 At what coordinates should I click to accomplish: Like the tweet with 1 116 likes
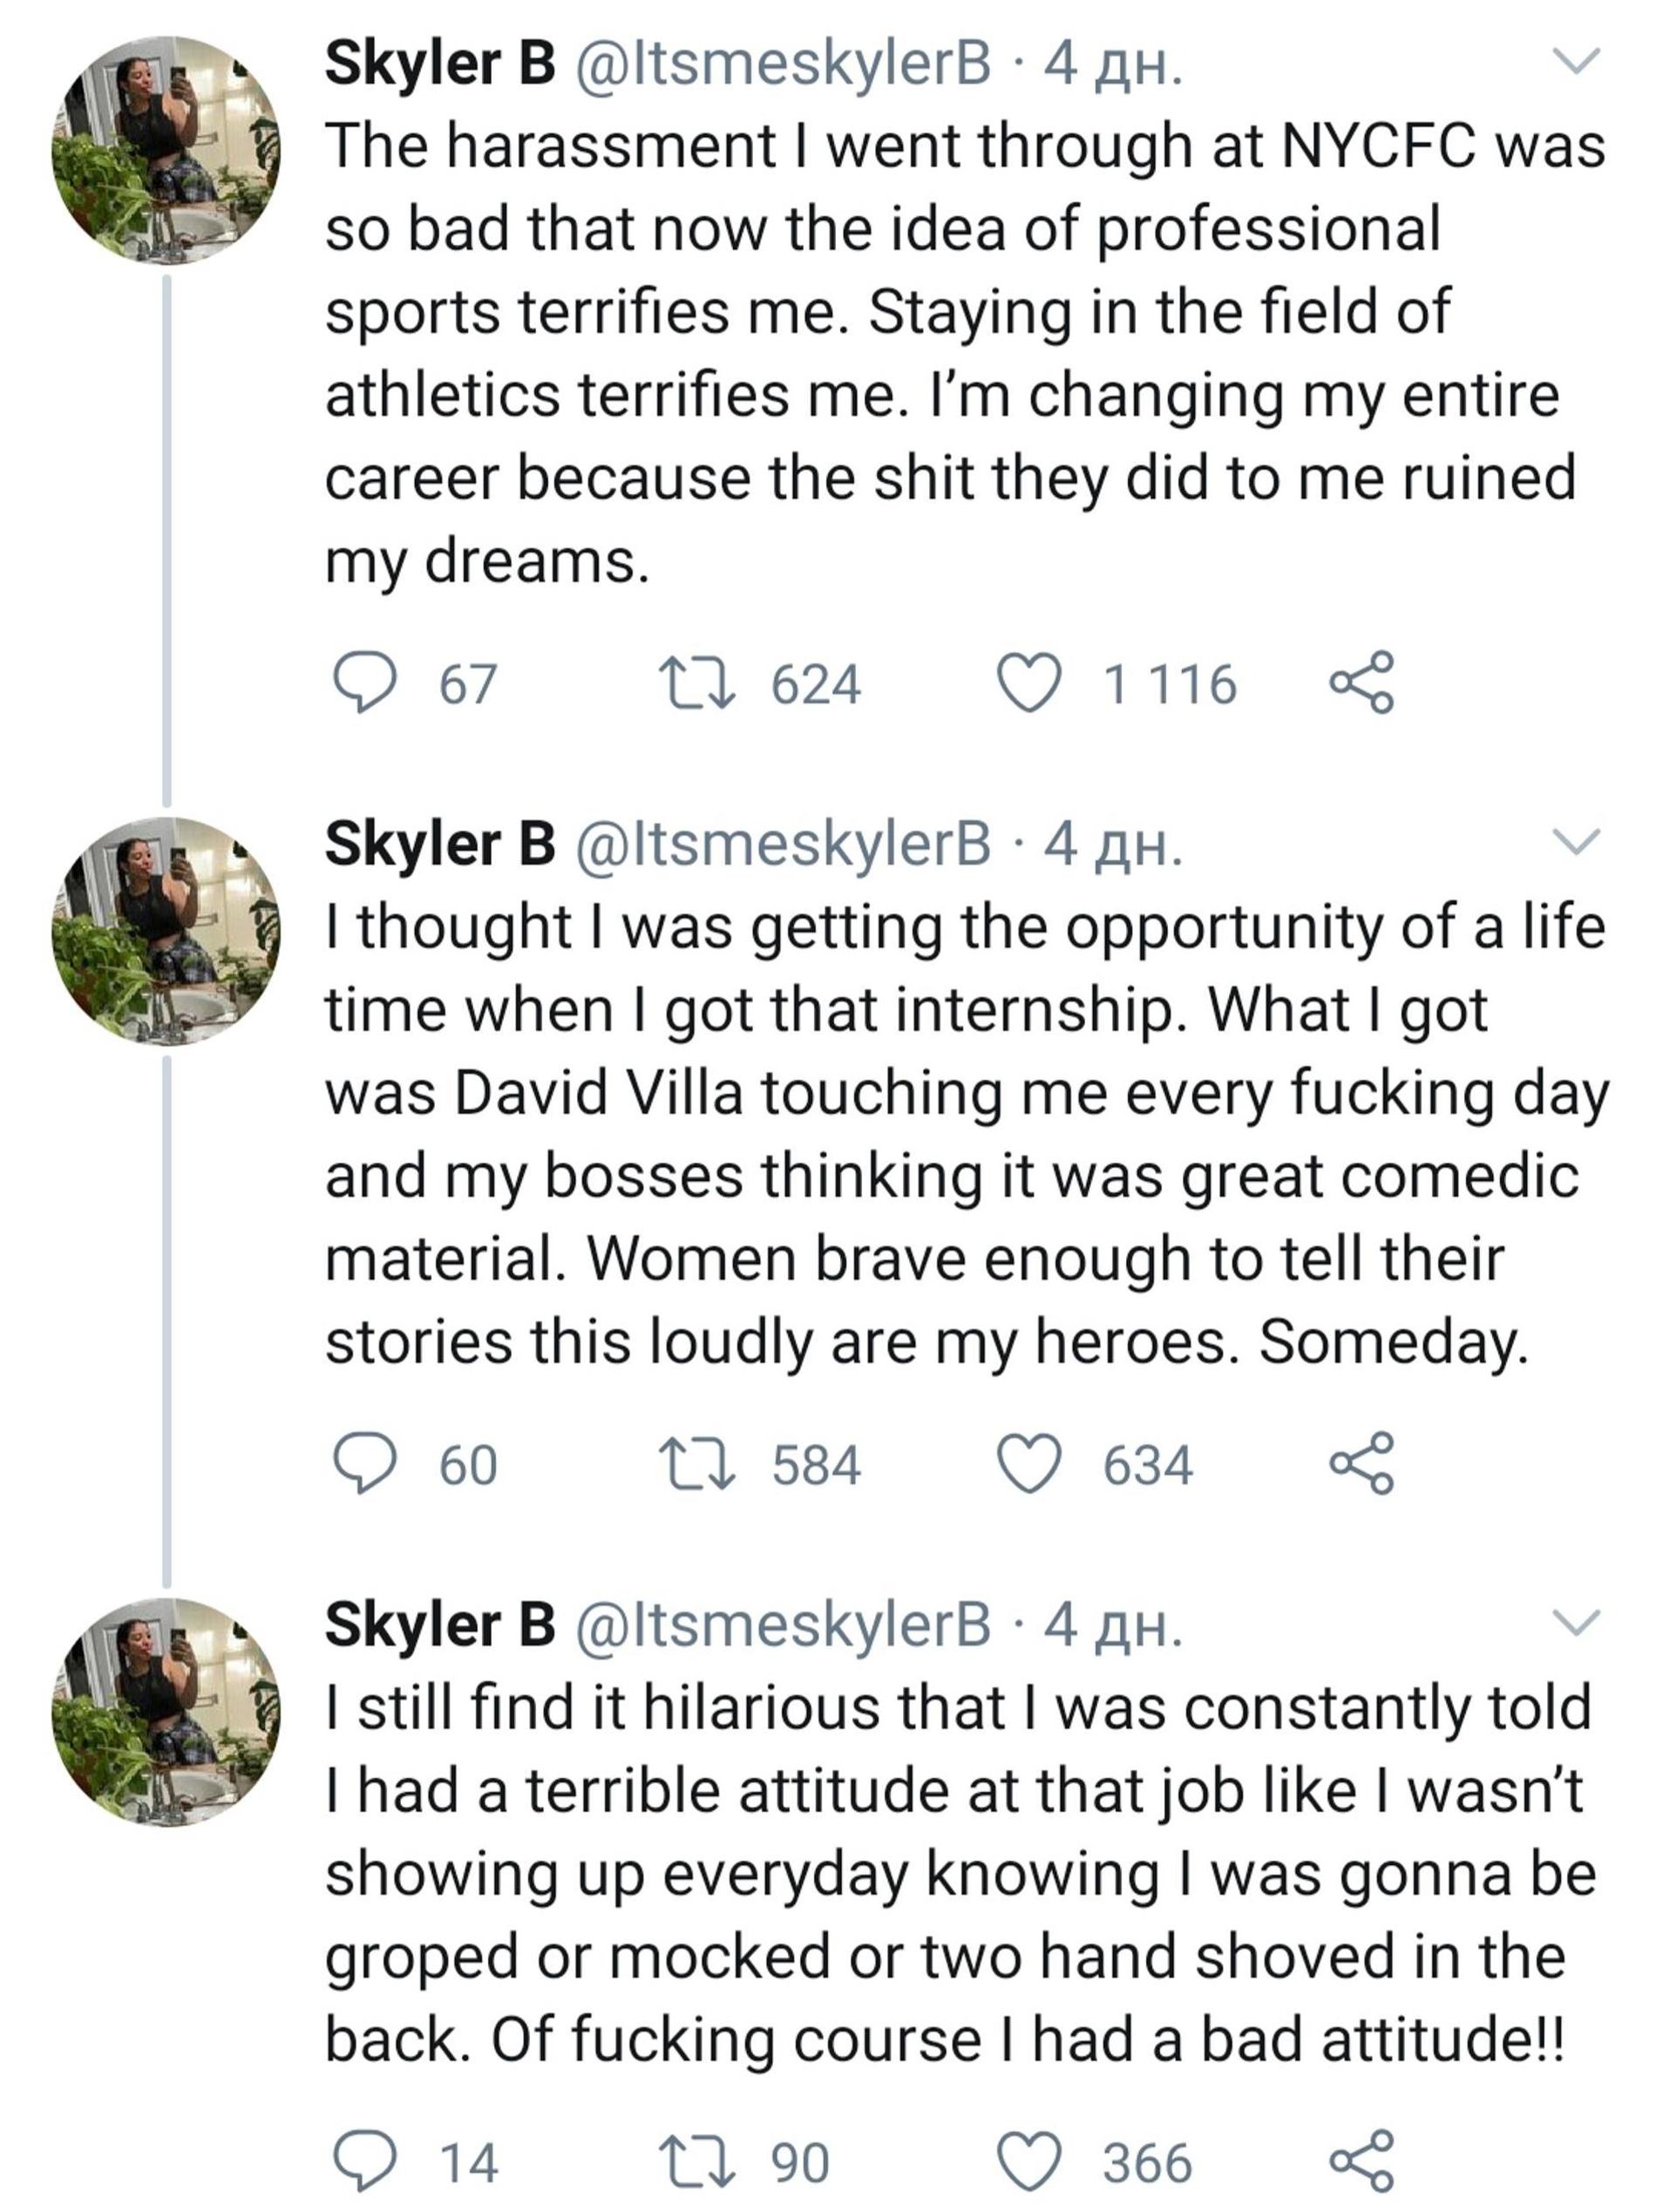click(1030, 683)
